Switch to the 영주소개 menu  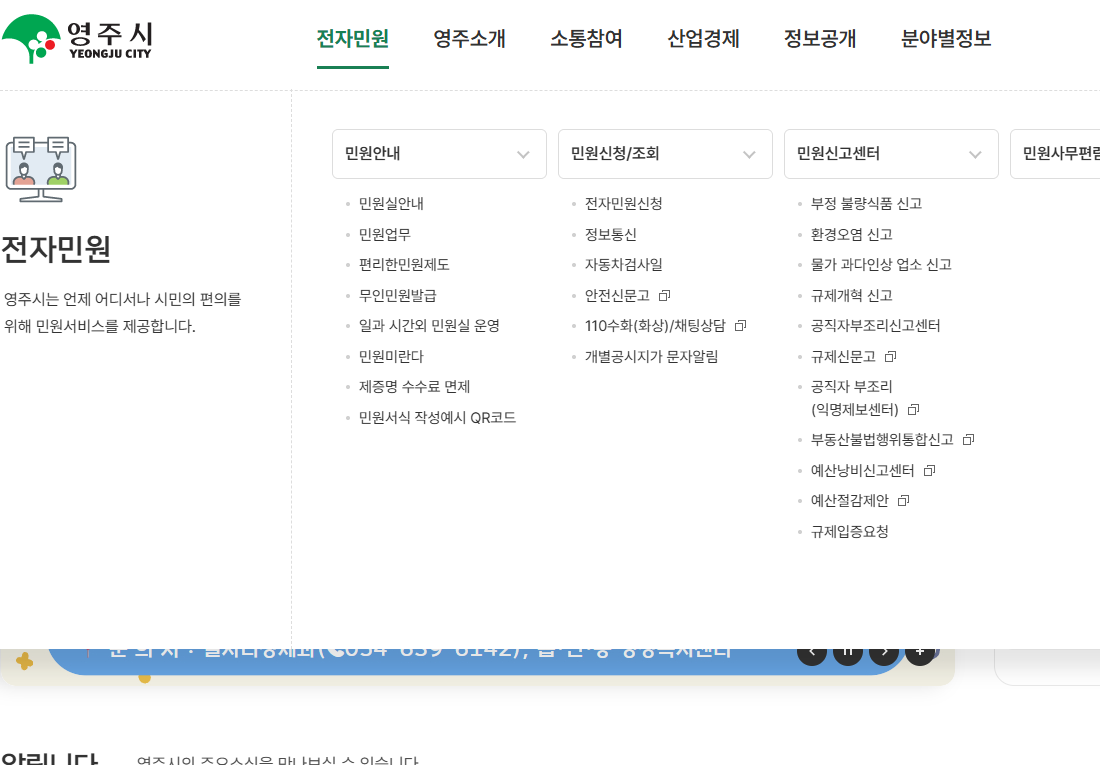(468, 39)
